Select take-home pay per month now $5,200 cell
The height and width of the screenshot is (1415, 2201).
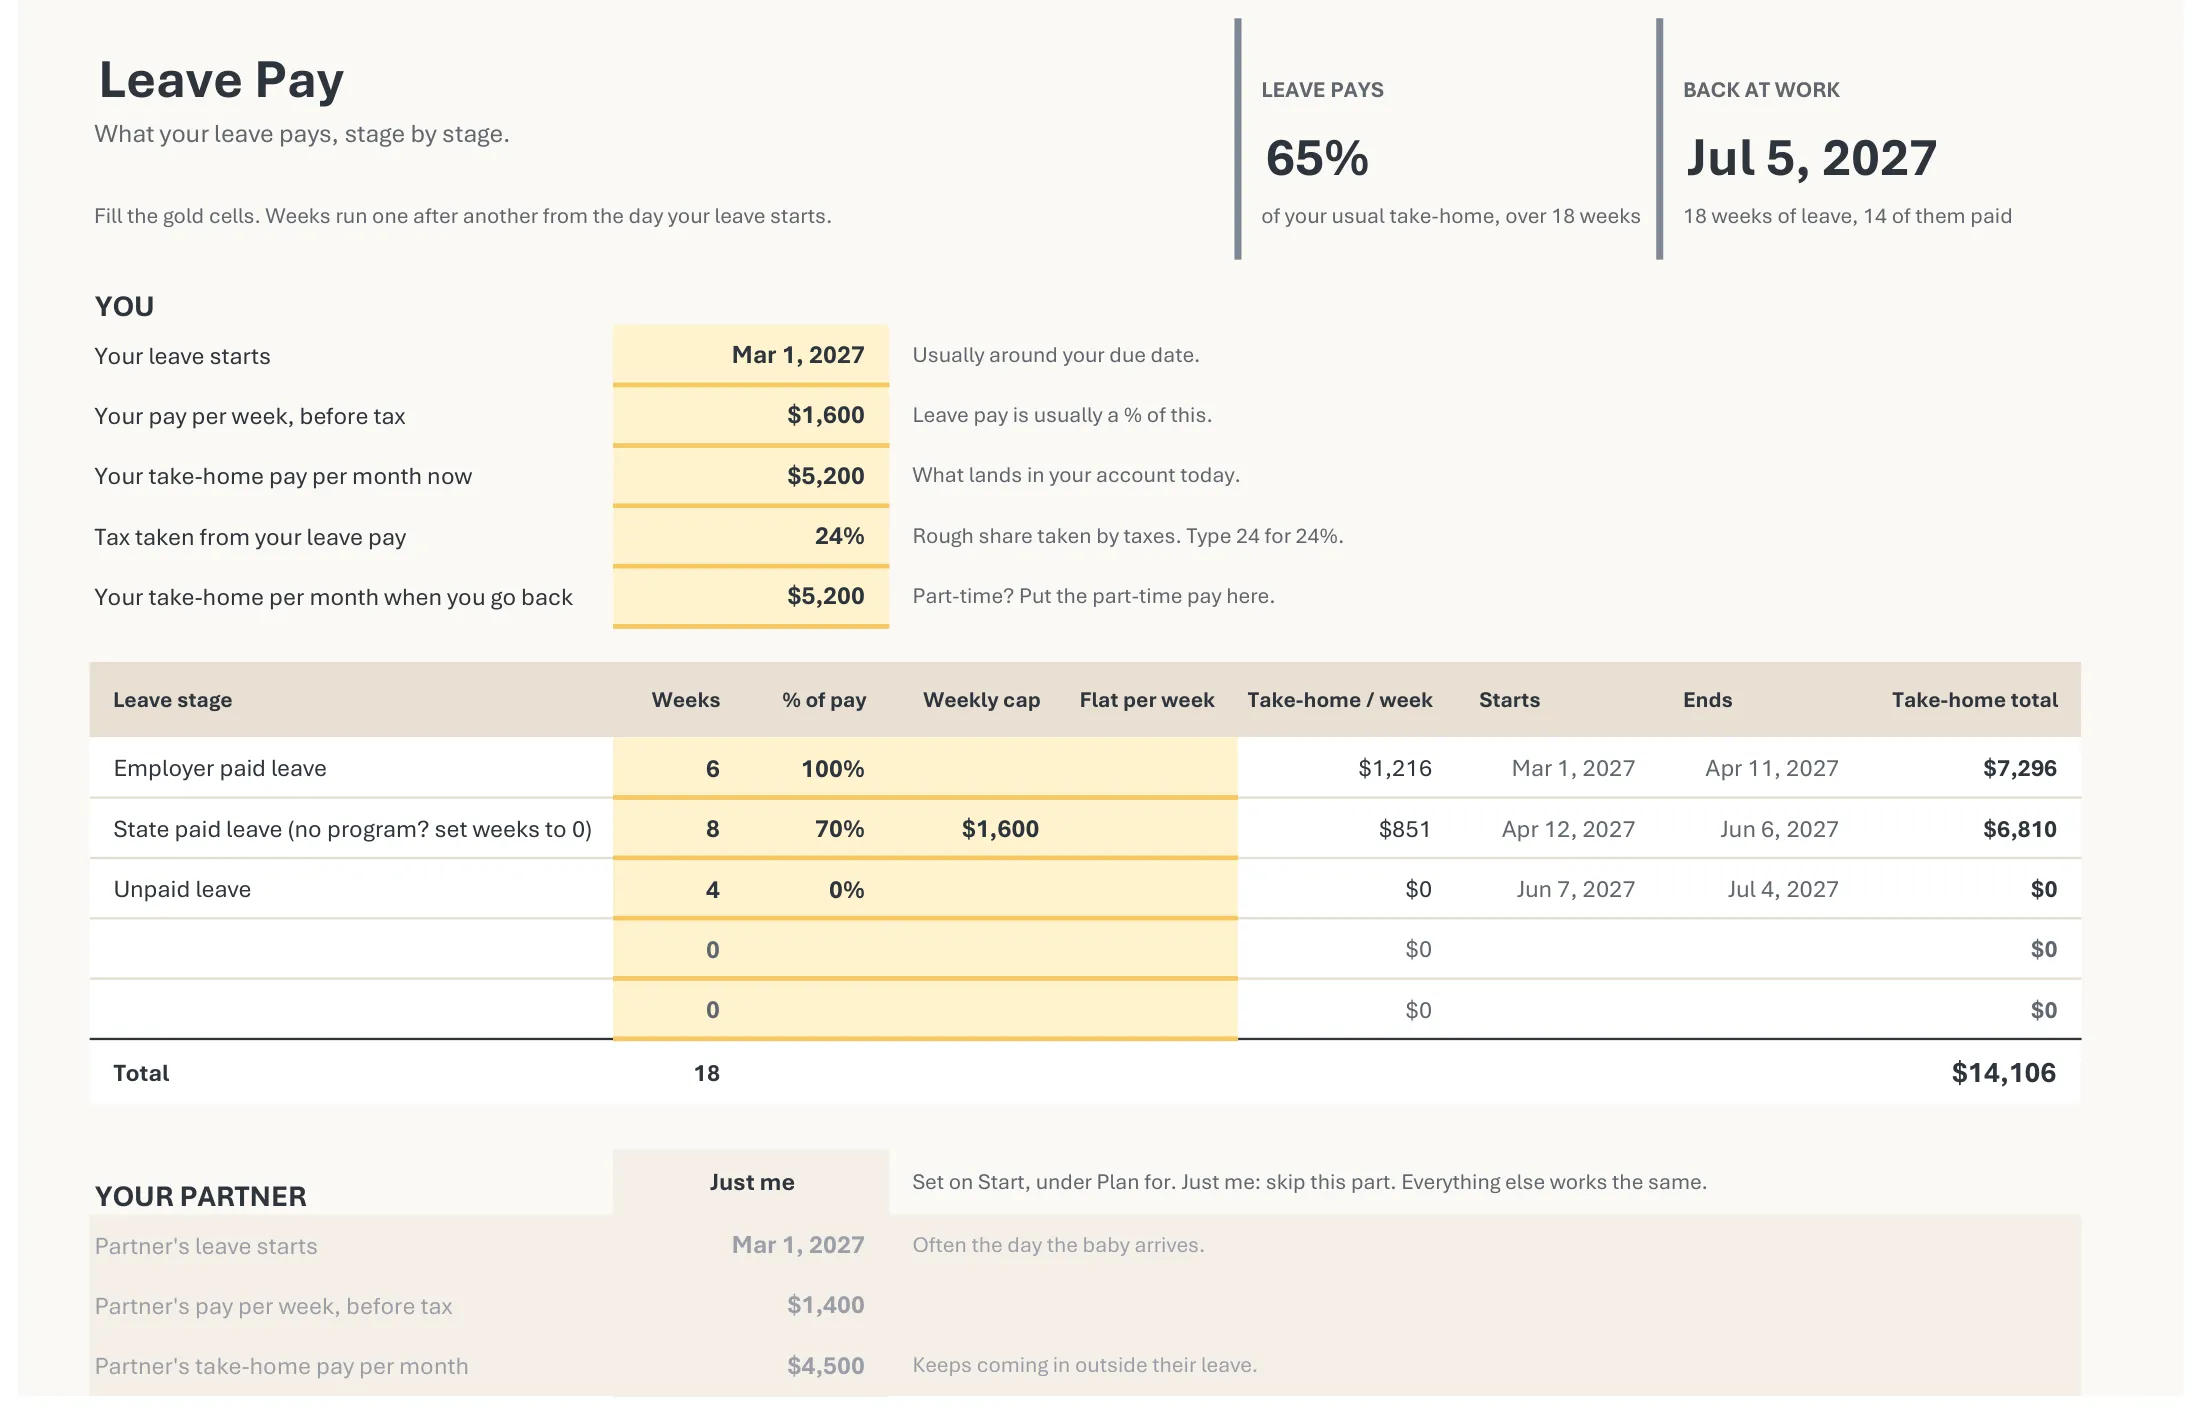(x=751, y=476)
